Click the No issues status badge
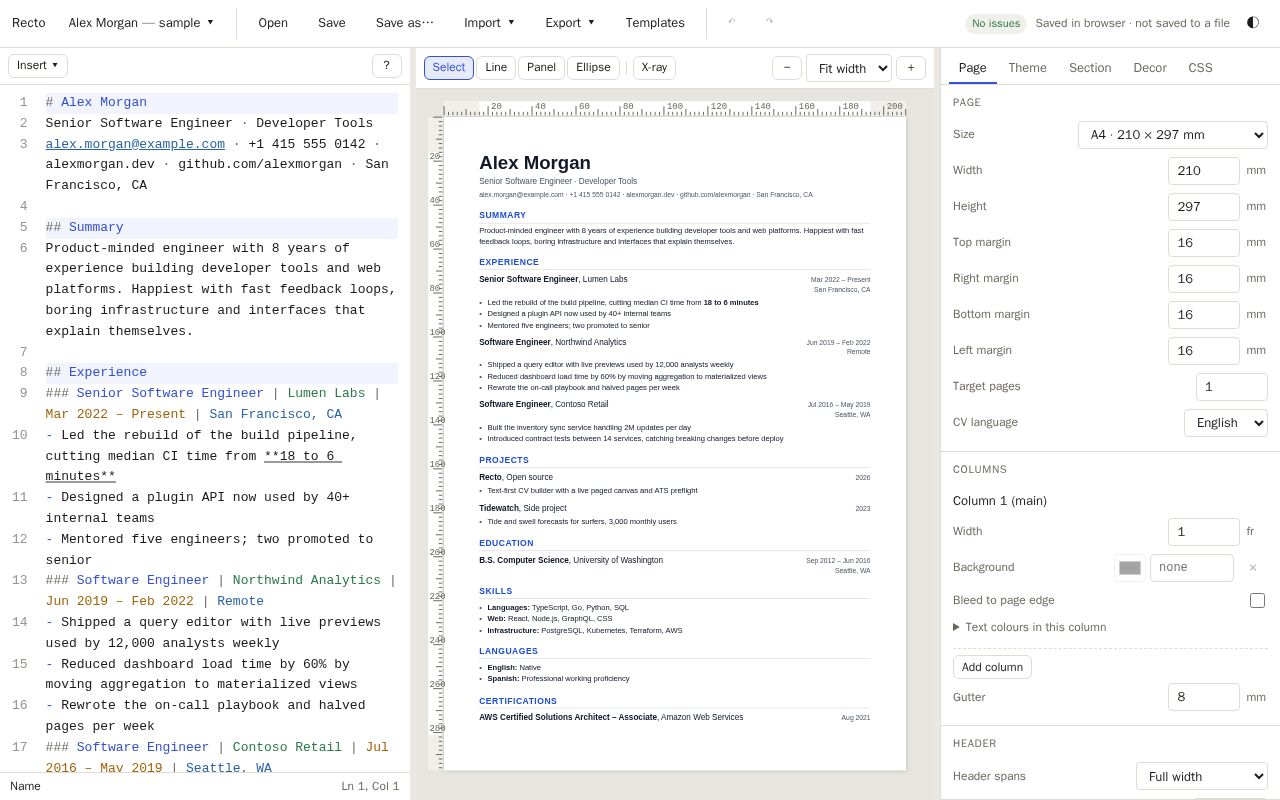1280x800 pixels. point(996,23)
